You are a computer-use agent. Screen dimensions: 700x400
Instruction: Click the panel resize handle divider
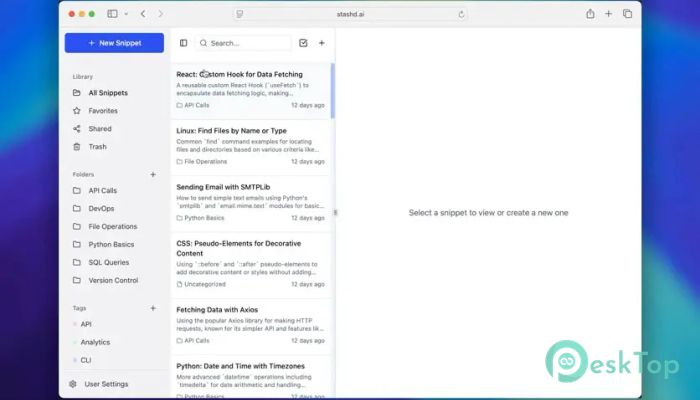(335, 212)
